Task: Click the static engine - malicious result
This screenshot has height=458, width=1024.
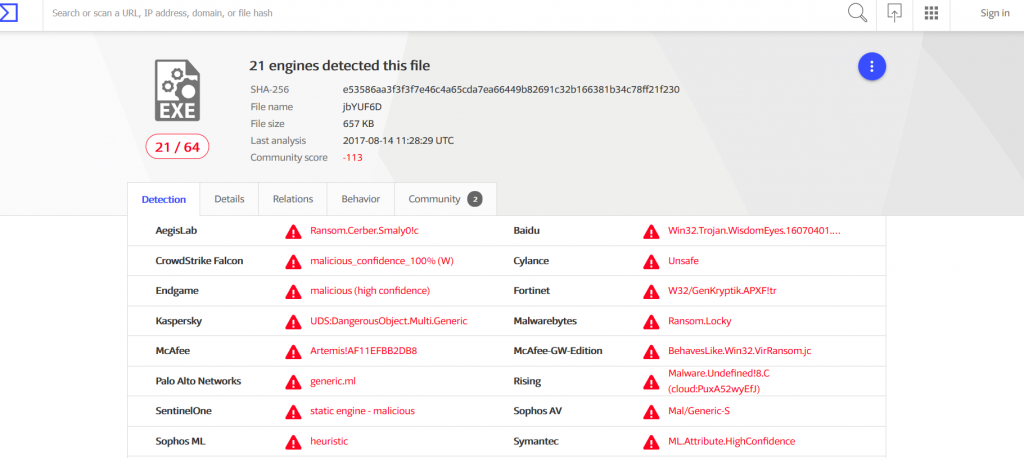Action: tap(362, 411)
